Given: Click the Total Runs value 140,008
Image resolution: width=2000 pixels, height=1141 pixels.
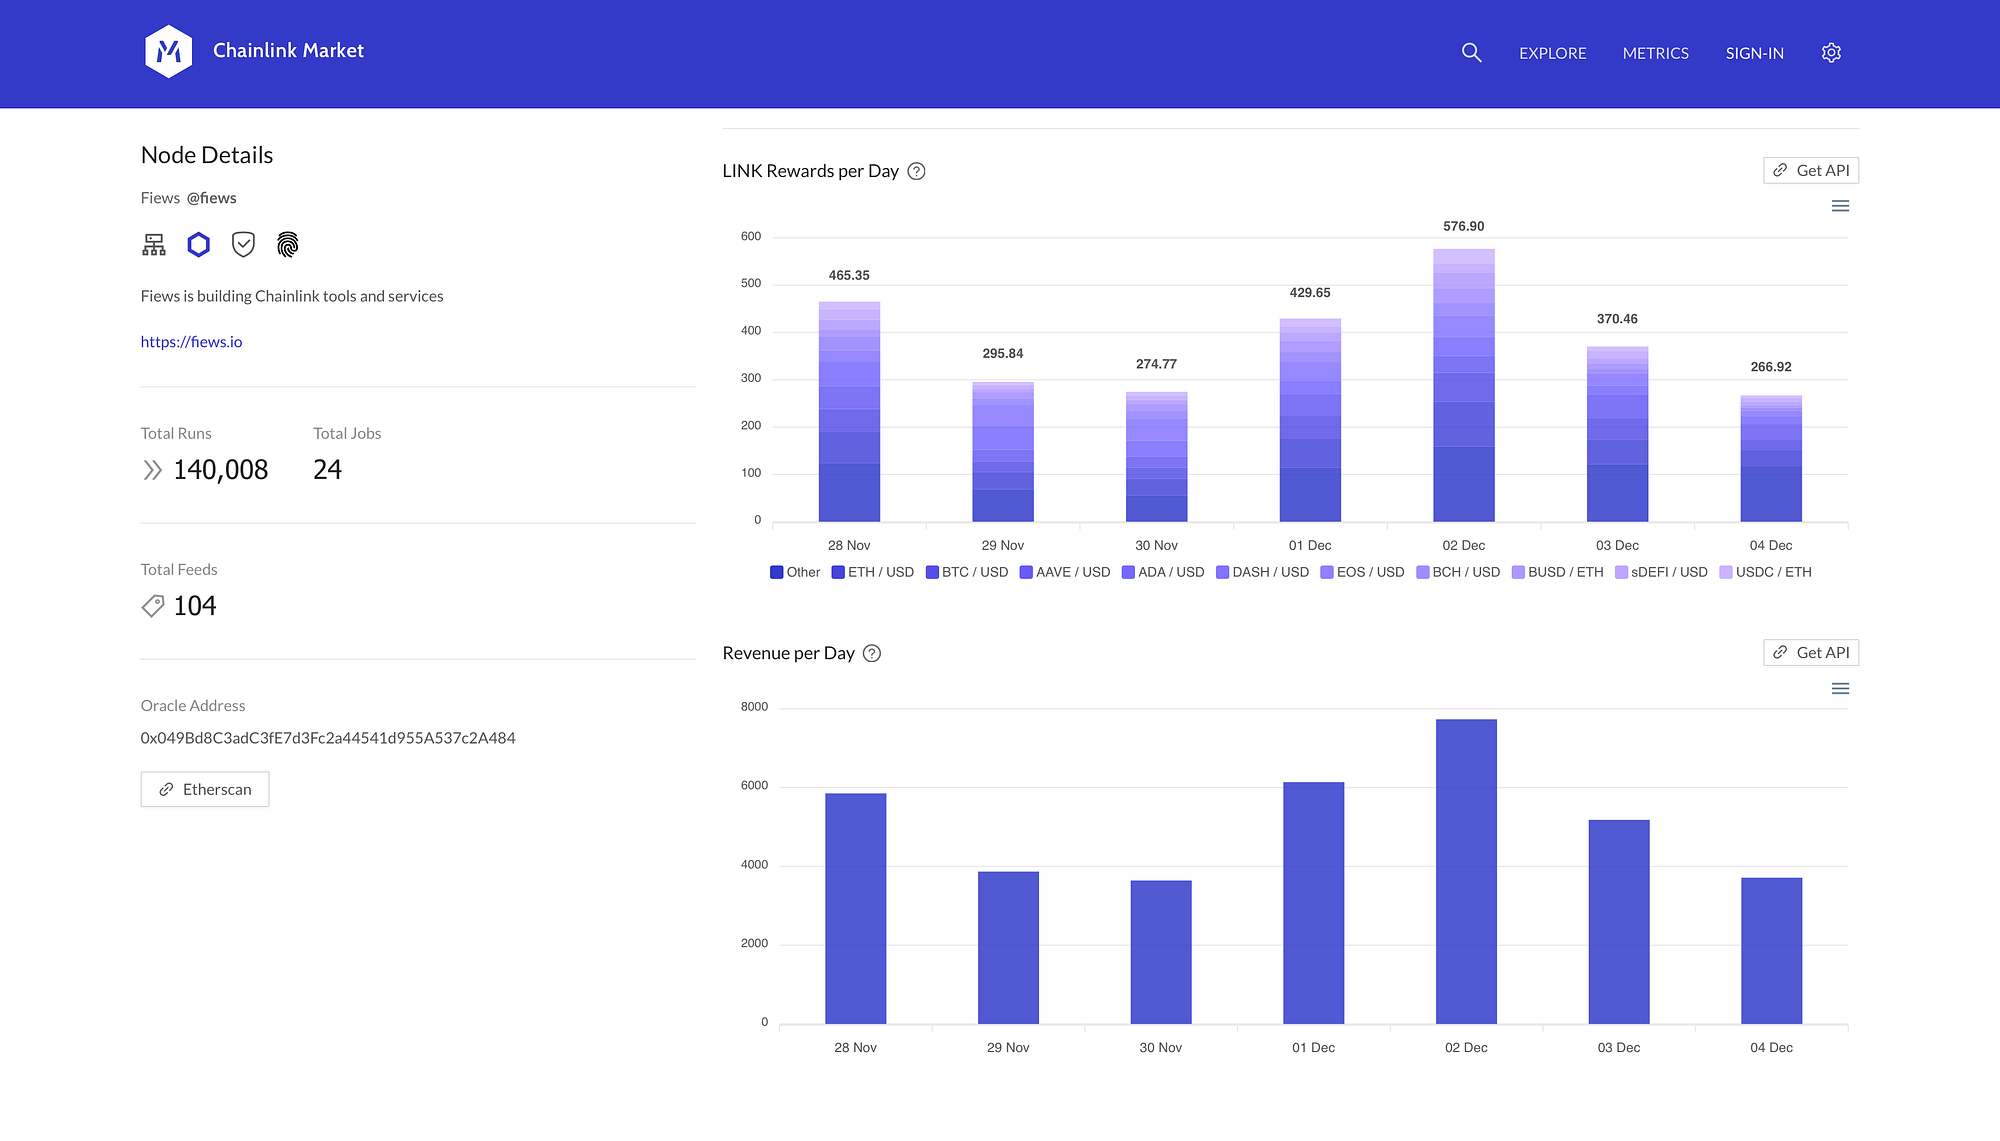Looking at the screenshot, I should coord(221,470).
